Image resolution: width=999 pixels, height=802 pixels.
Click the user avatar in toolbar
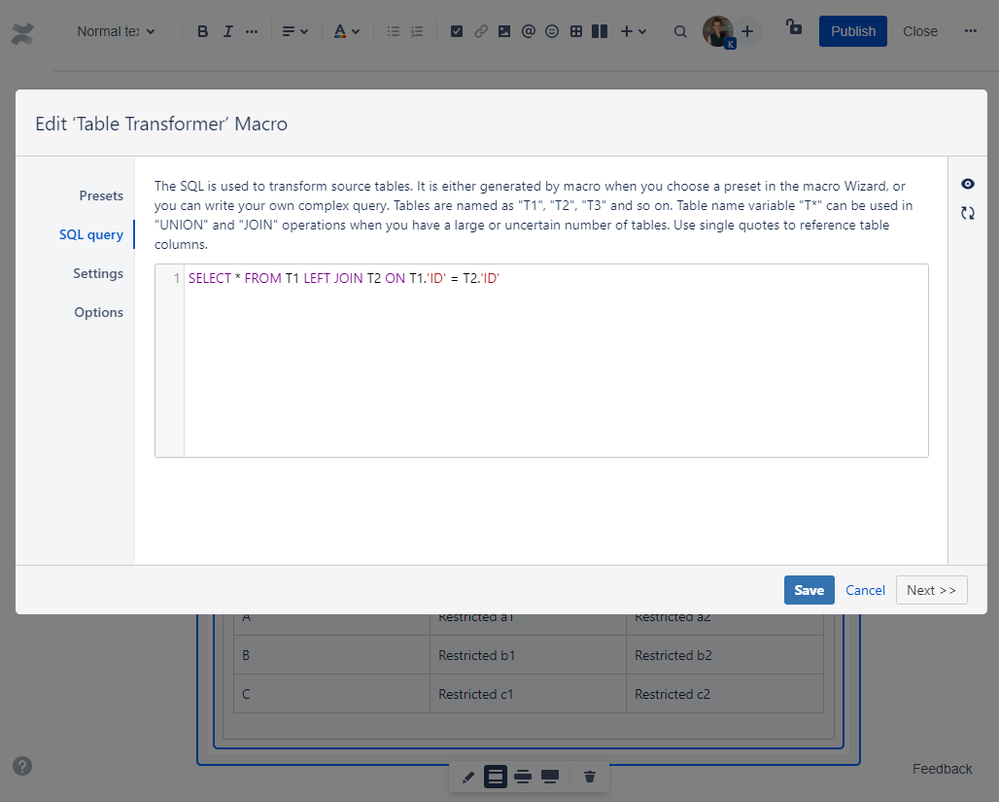point(718,31)
